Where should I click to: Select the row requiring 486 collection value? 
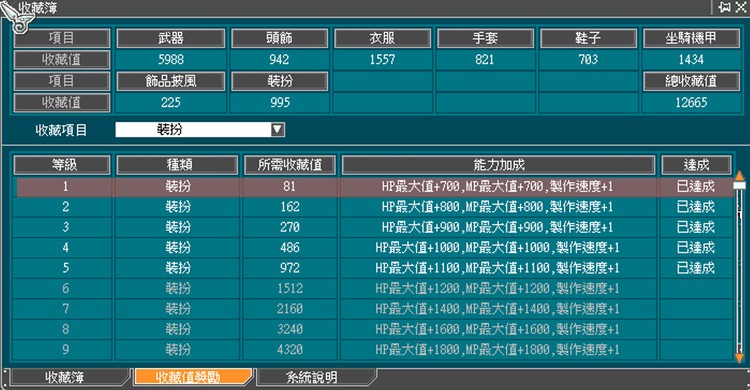[373, 248]
